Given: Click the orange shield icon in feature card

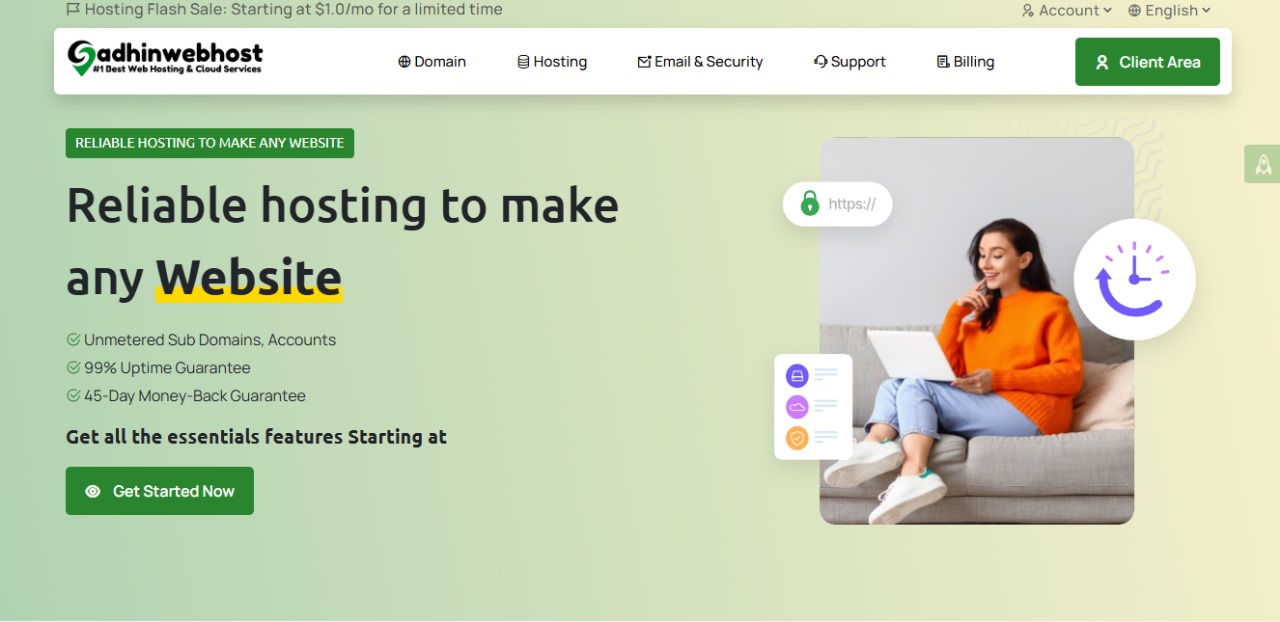Looking at the screenshot, I should point(797,438).
